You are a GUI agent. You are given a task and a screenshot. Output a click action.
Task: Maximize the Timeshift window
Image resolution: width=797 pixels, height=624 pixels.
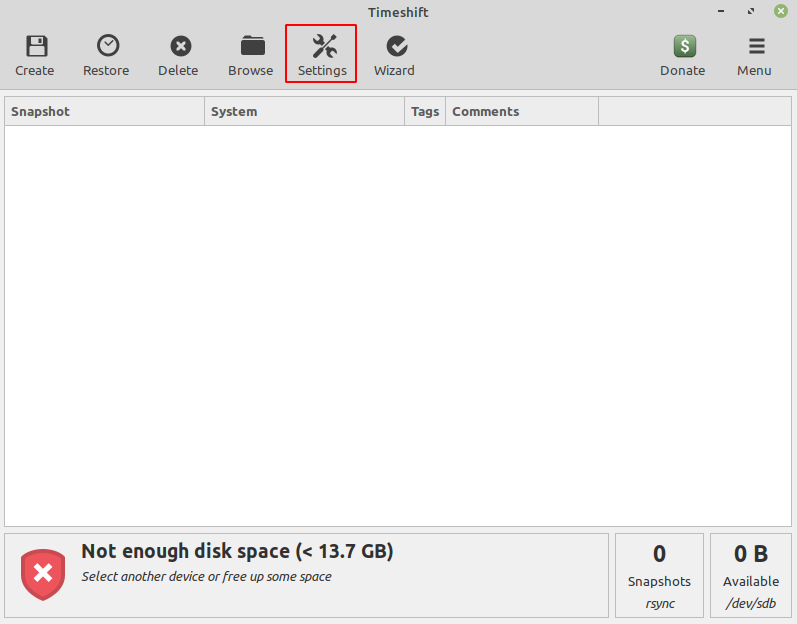tap(750, 12)
